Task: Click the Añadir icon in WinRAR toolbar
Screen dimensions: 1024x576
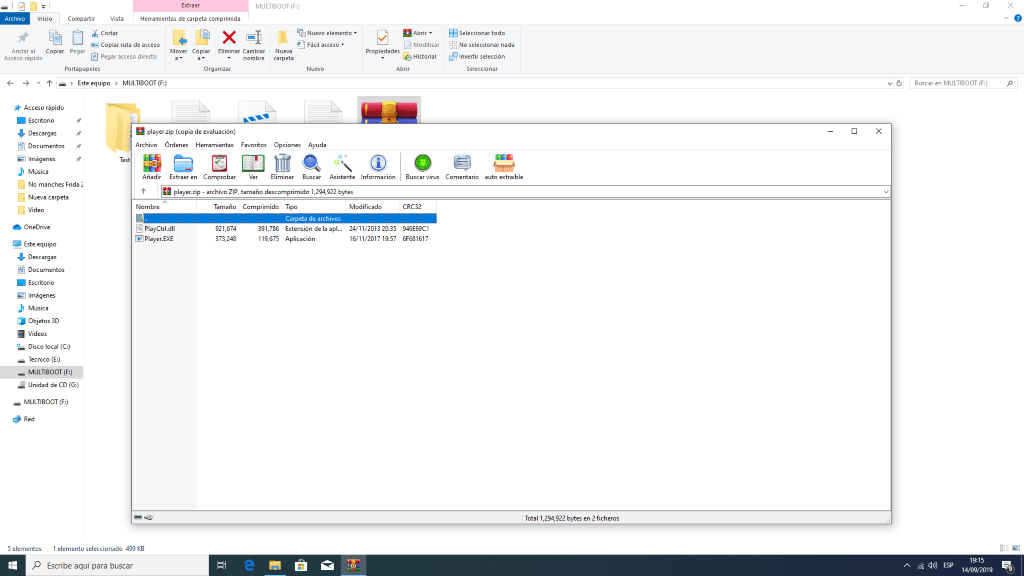Action: pos(151,166)
